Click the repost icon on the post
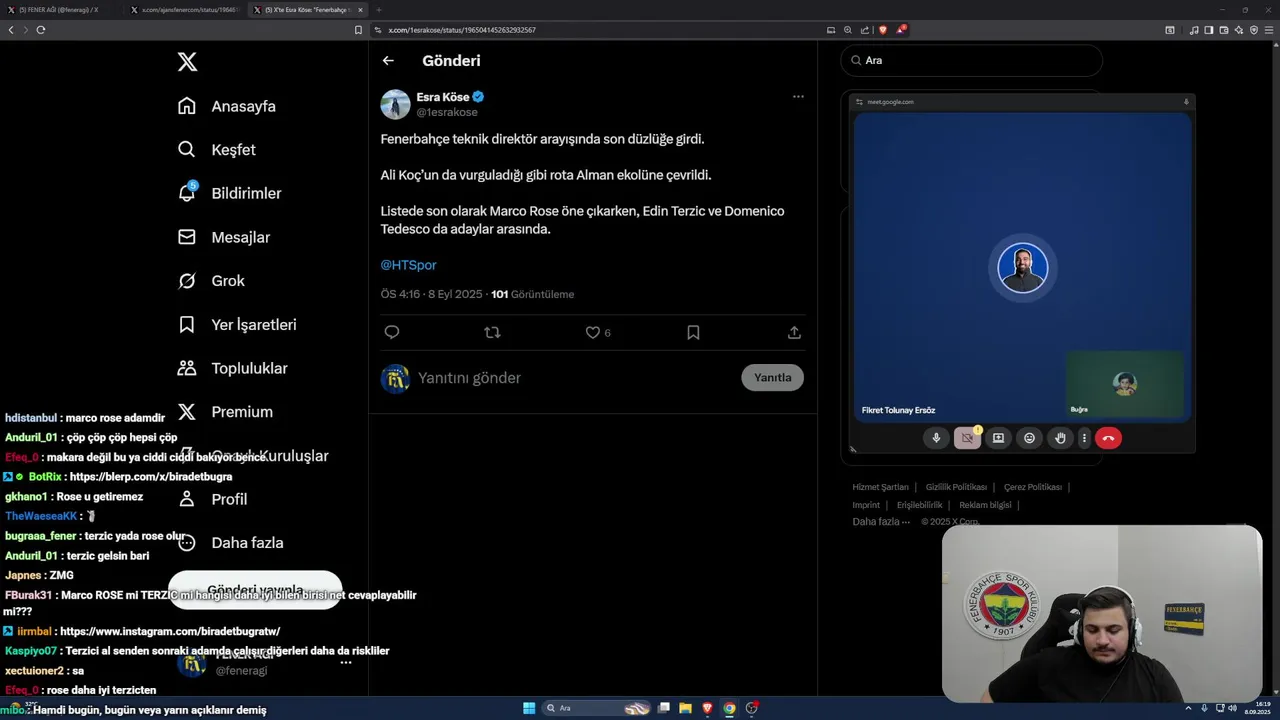 pos(492,333)
